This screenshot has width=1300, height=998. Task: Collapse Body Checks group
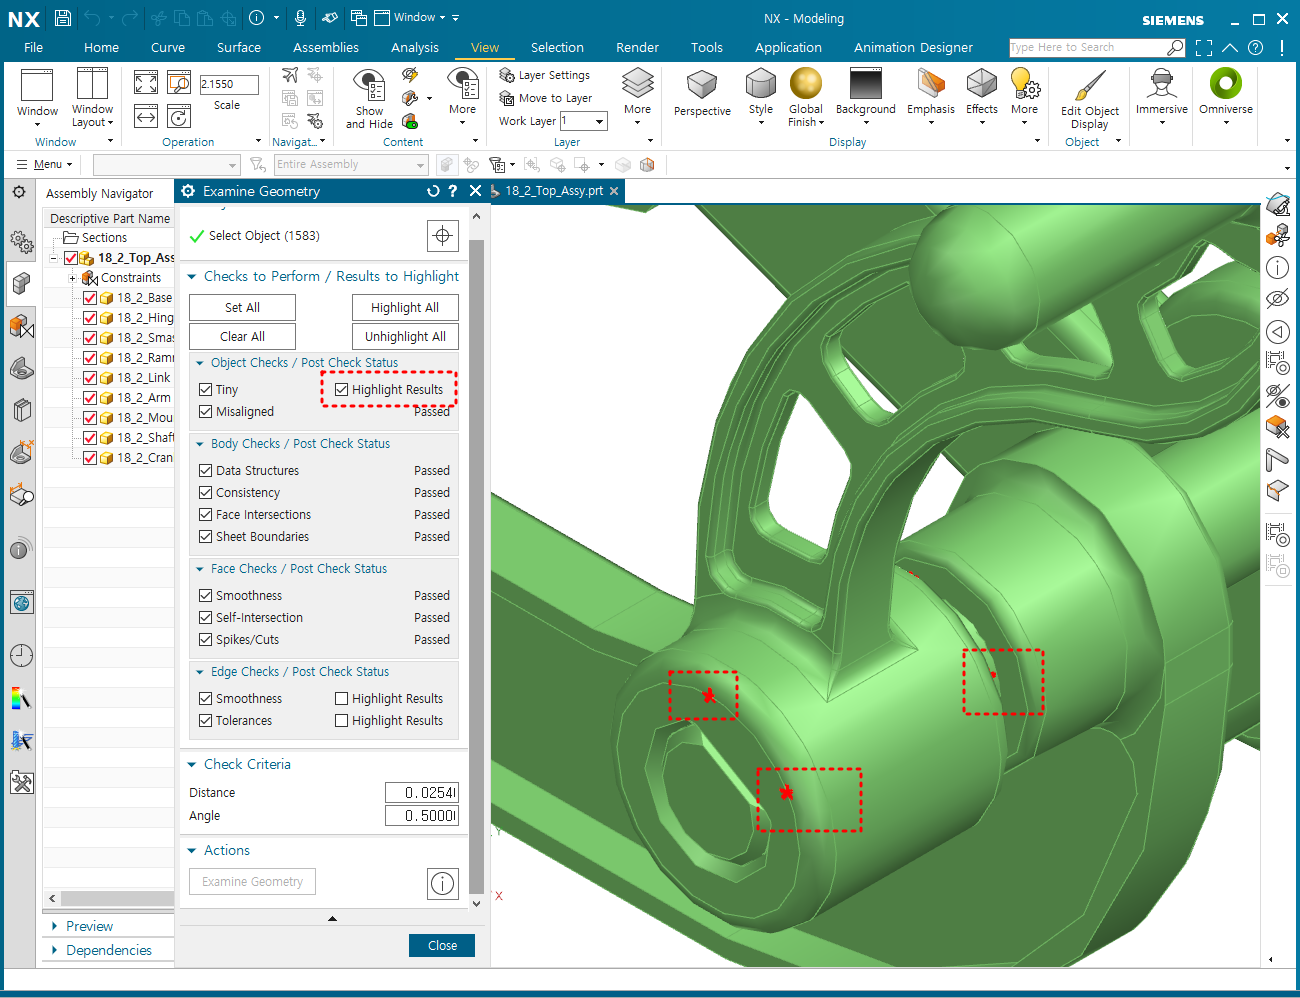(200, 444)
